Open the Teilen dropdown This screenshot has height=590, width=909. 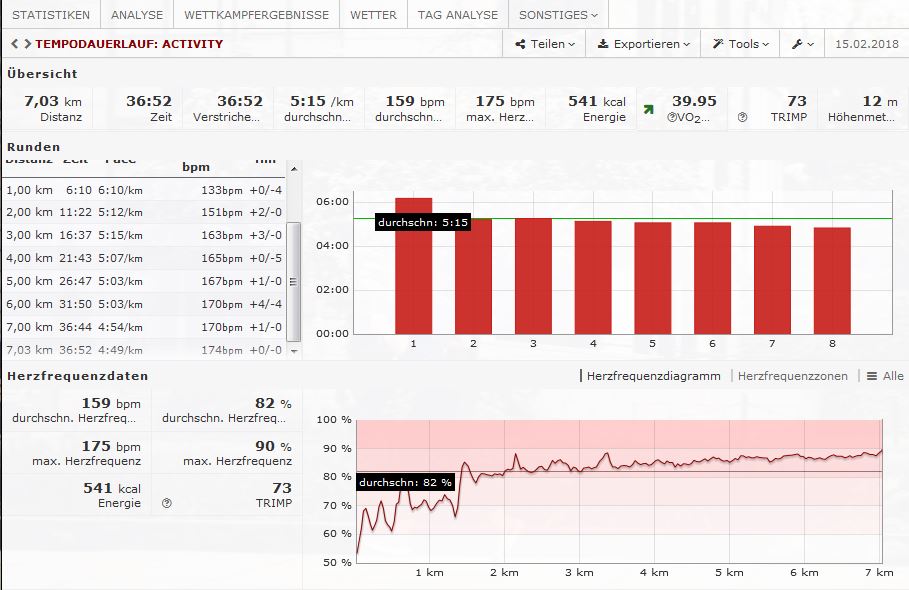pyautogui.click(x=545, y=44)
